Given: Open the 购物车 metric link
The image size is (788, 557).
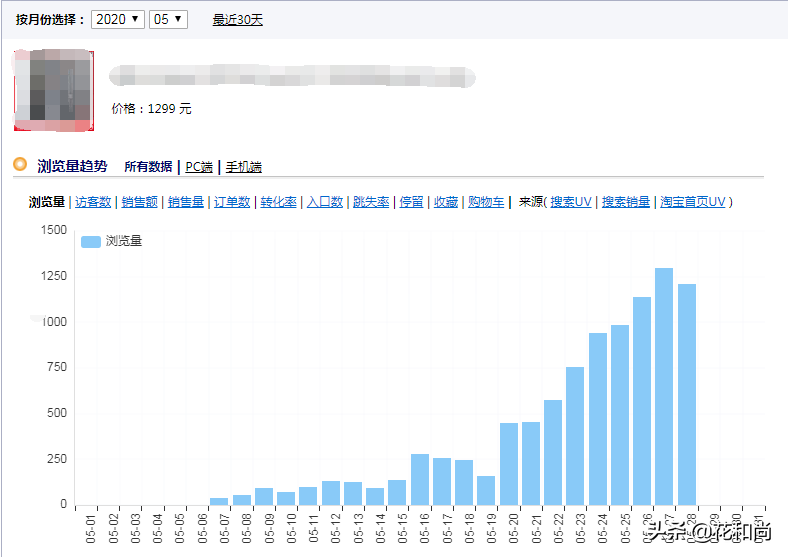Looking at the screenshot, I should 486,202.
